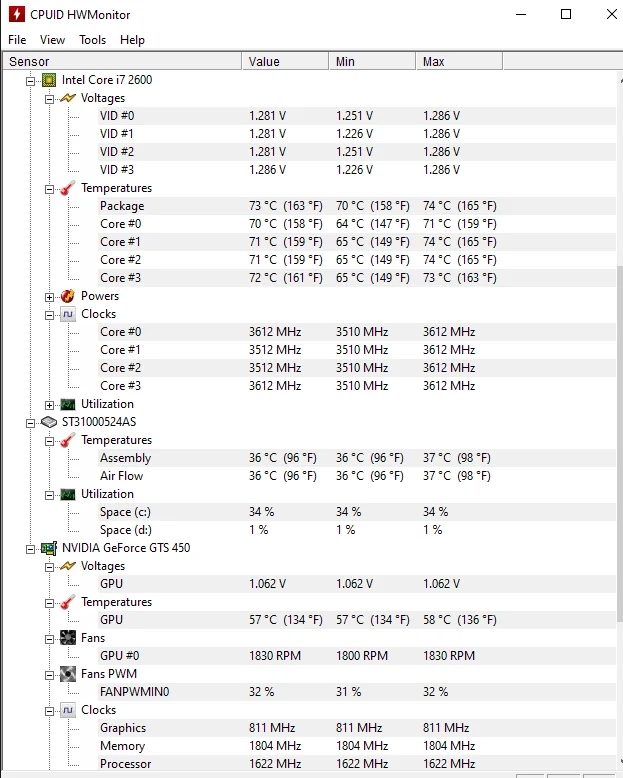
Task: Click the CPU Clocks waveform icon
Action: 67,314
